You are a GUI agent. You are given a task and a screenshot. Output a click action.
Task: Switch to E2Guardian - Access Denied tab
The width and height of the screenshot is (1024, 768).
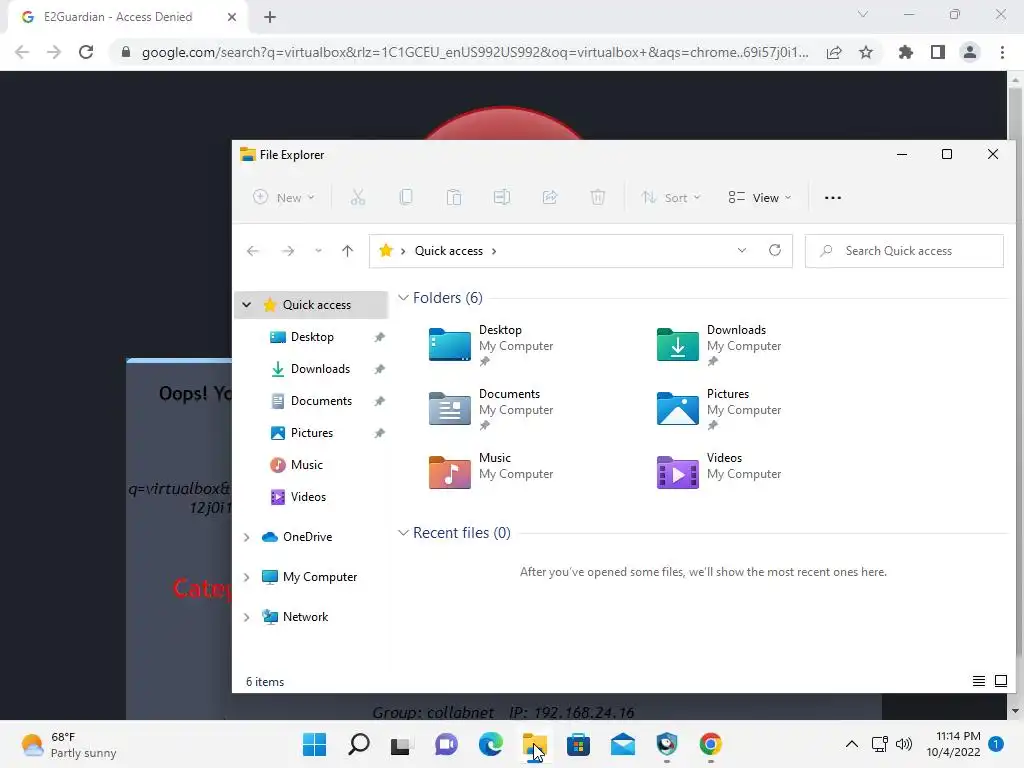(118, 17)
